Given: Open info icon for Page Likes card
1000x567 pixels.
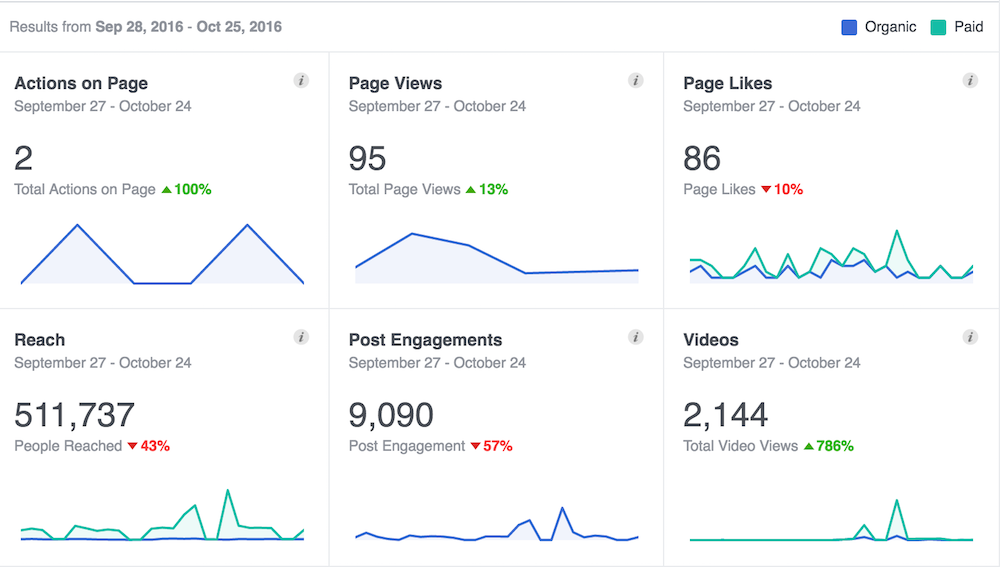Looking at the screenshot, I should click(x=969, y=81).
